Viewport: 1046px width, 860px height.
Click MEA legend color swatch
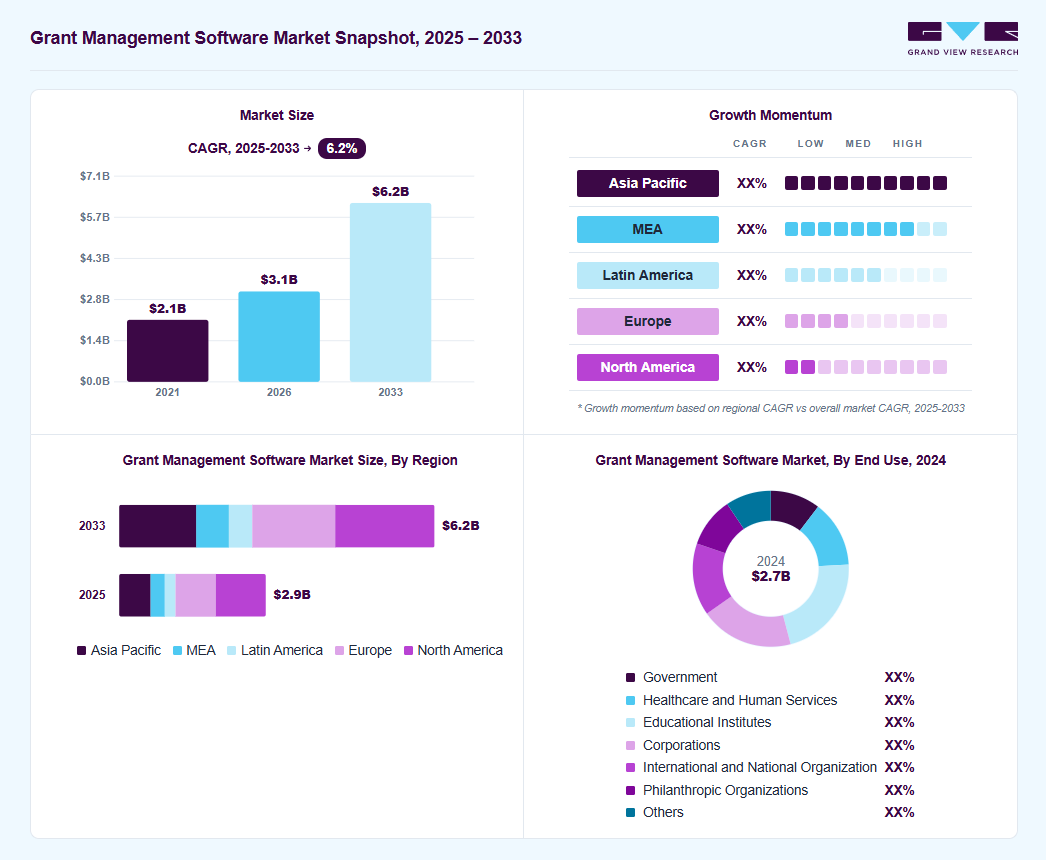click(177, 651)
